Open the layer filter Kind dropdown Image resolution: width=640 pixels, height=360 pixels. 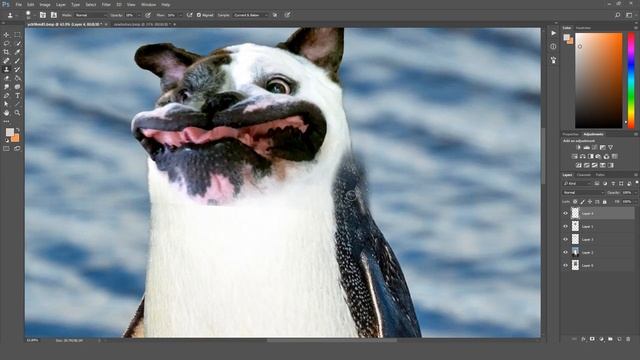578,184
